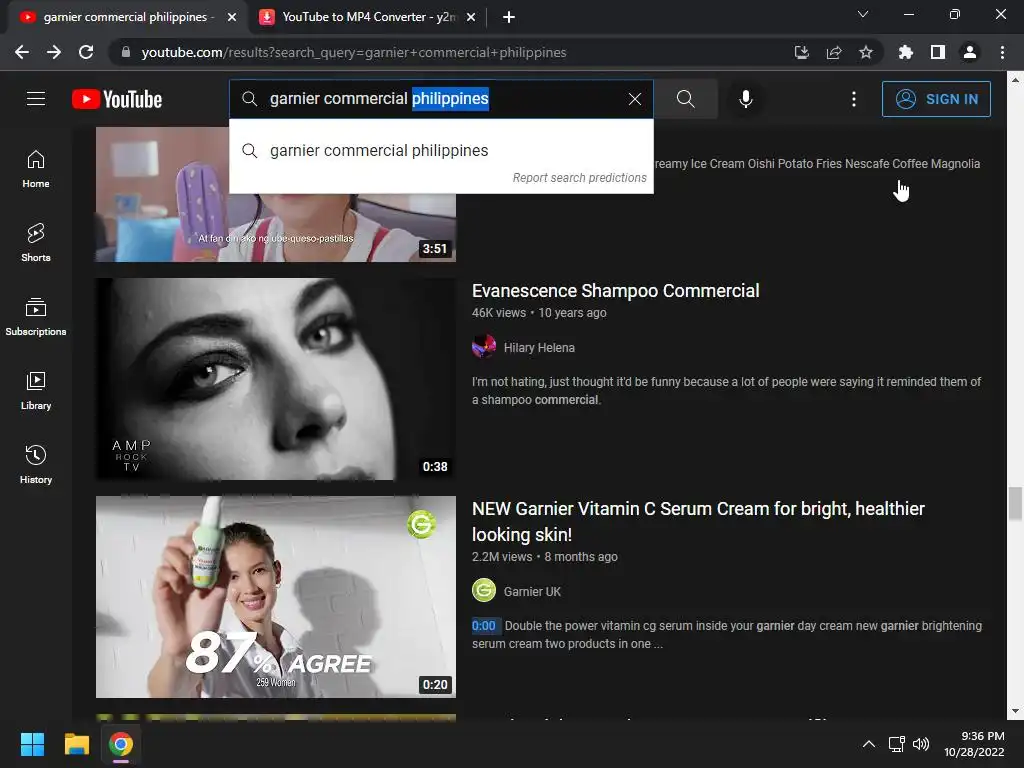Open Library in the sidebar
The height and width of the screenshot is (768, 1024).
[36, 391]
